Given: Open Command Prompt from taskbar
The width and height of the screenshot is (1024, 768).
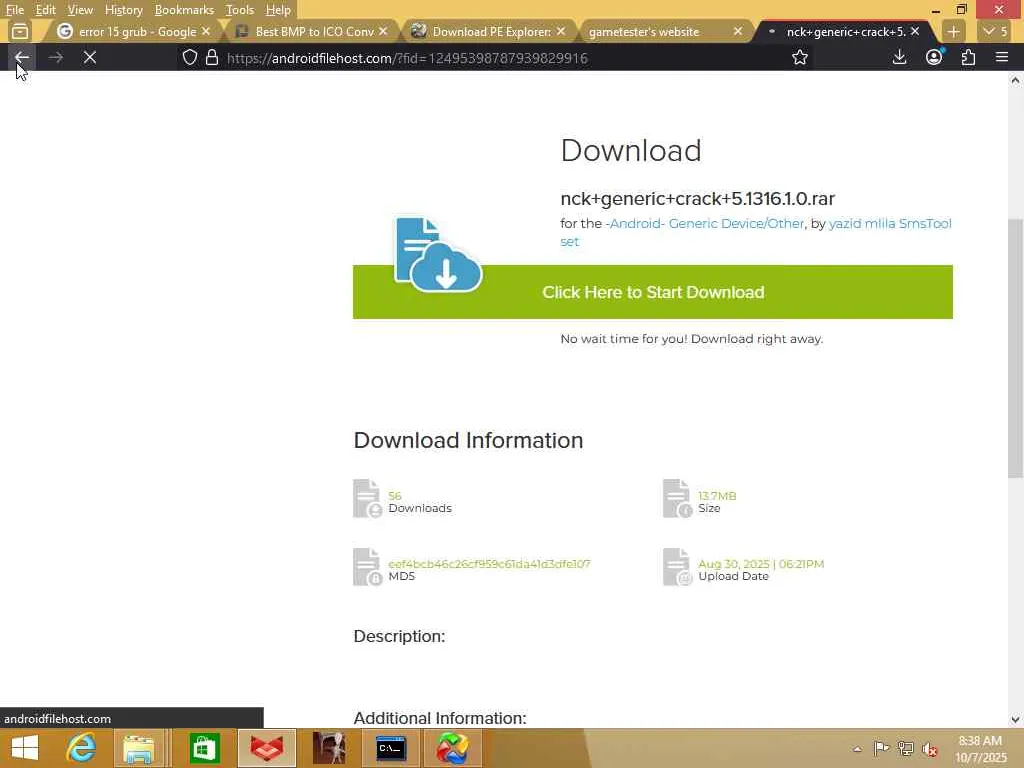Looking at the screenshot, I should 391,748.
